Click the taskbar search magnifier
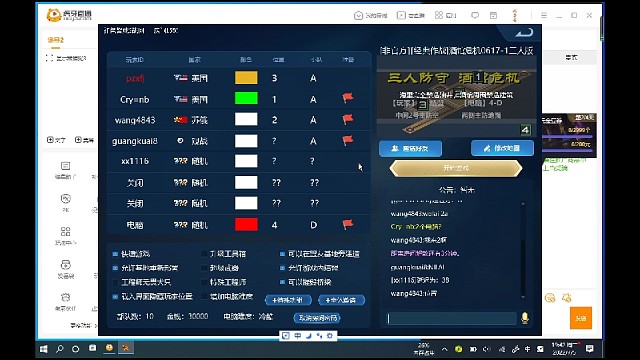The width and height of the screenshot is (640, 360). pyautogui.click(x=60, y=349)
